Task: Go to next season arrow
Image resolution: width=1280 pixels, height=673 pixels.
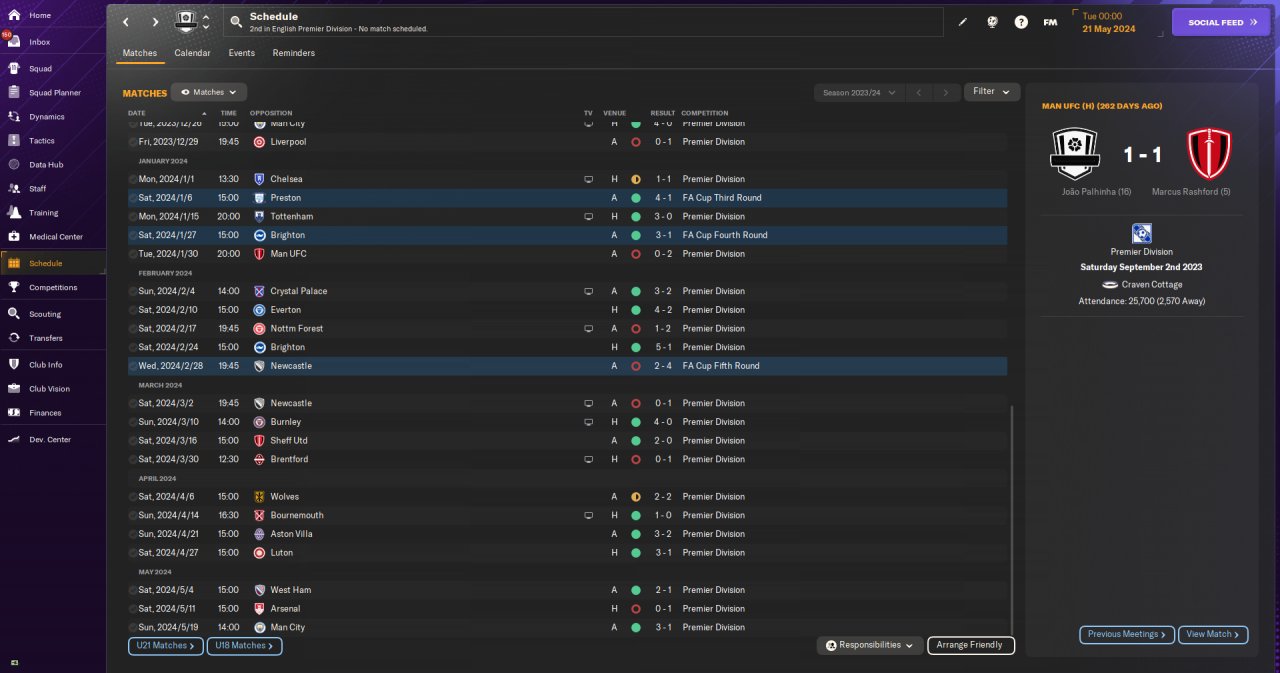Action: pyautogui.click(x=946, y=92)
